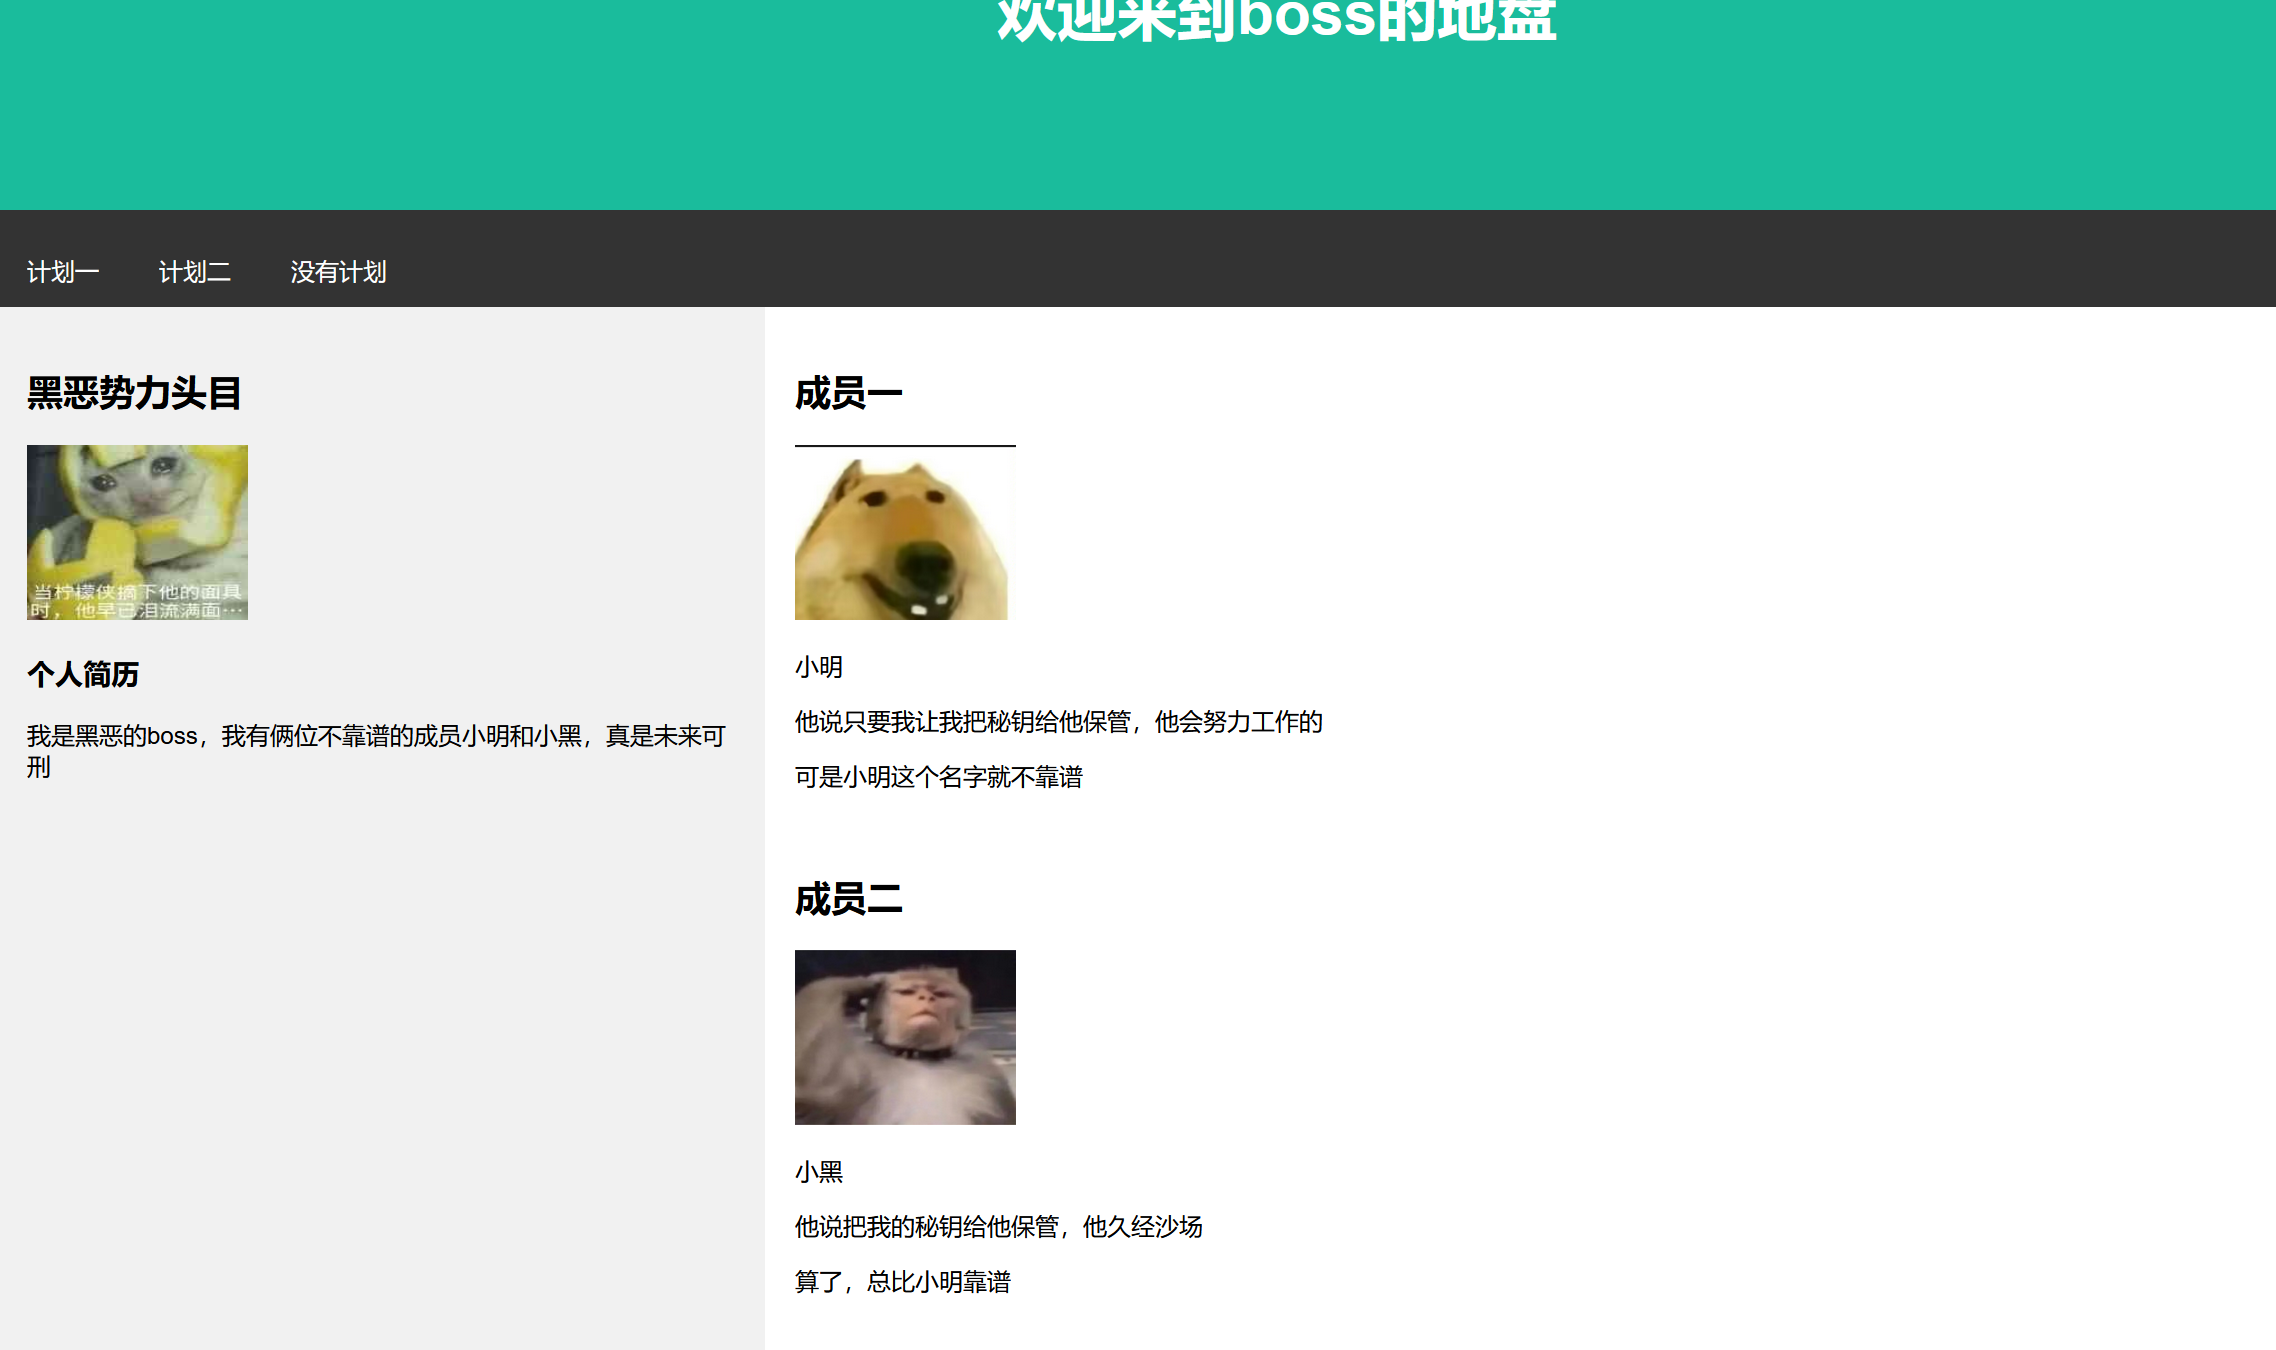Open the 计划一 navigation menu item
Screen dimensions: 2276x1350
[62, 272]
